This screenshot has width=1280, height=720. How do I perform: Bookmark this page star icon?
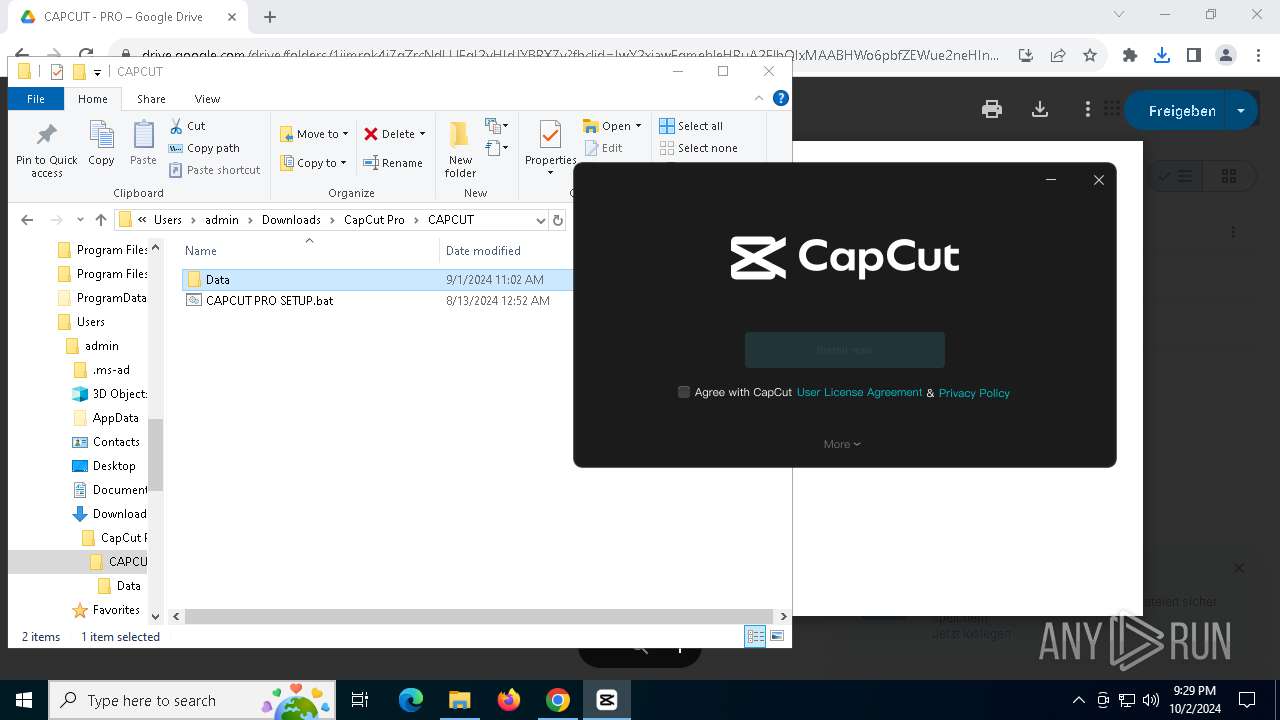tap(1090, 55)
